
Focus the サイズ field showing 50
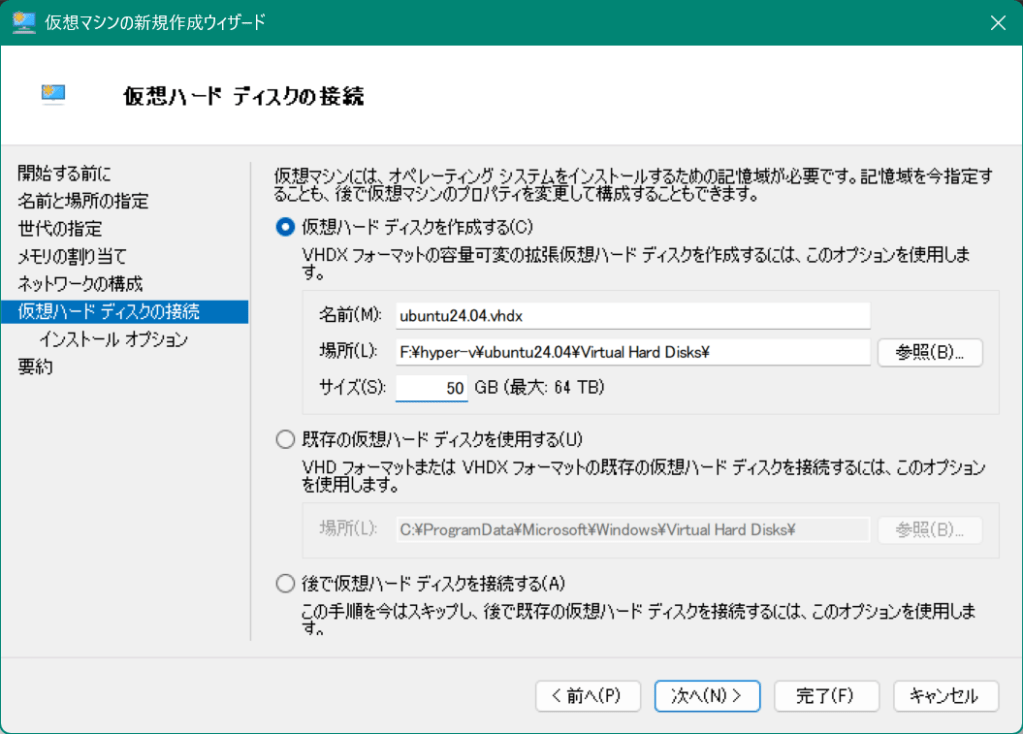(432, 387)
